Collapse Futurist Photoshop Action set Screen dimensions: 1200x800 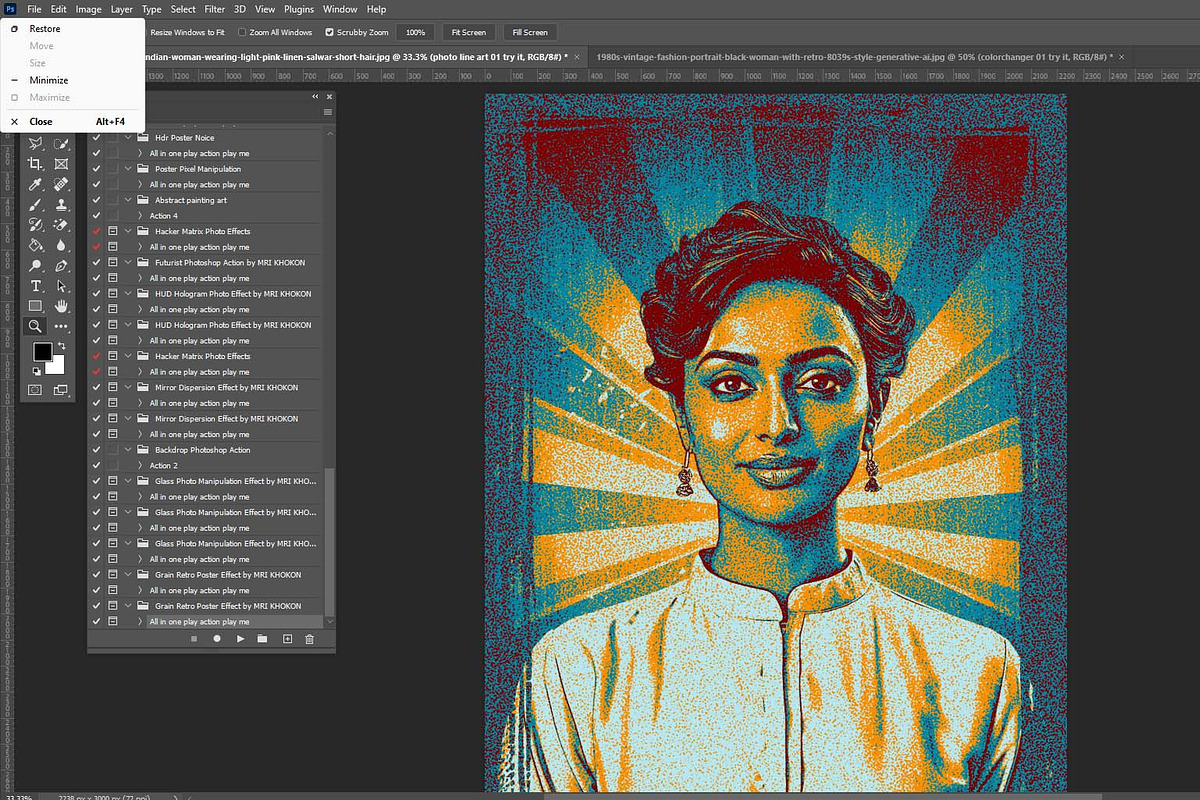click(x=129, y=262)
